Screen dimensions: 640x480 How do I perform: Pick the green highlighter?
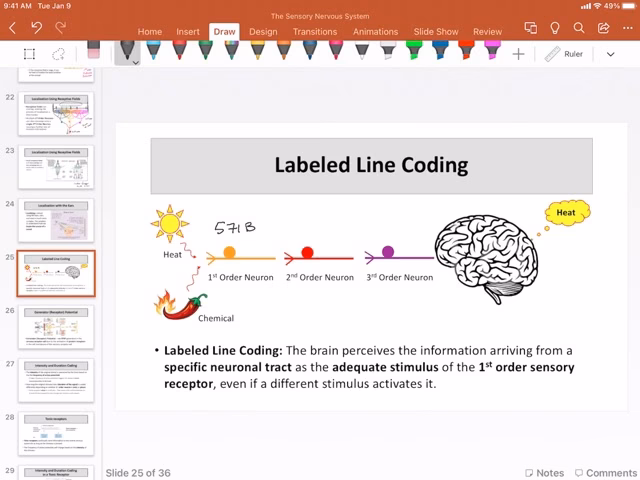[414, 50]
